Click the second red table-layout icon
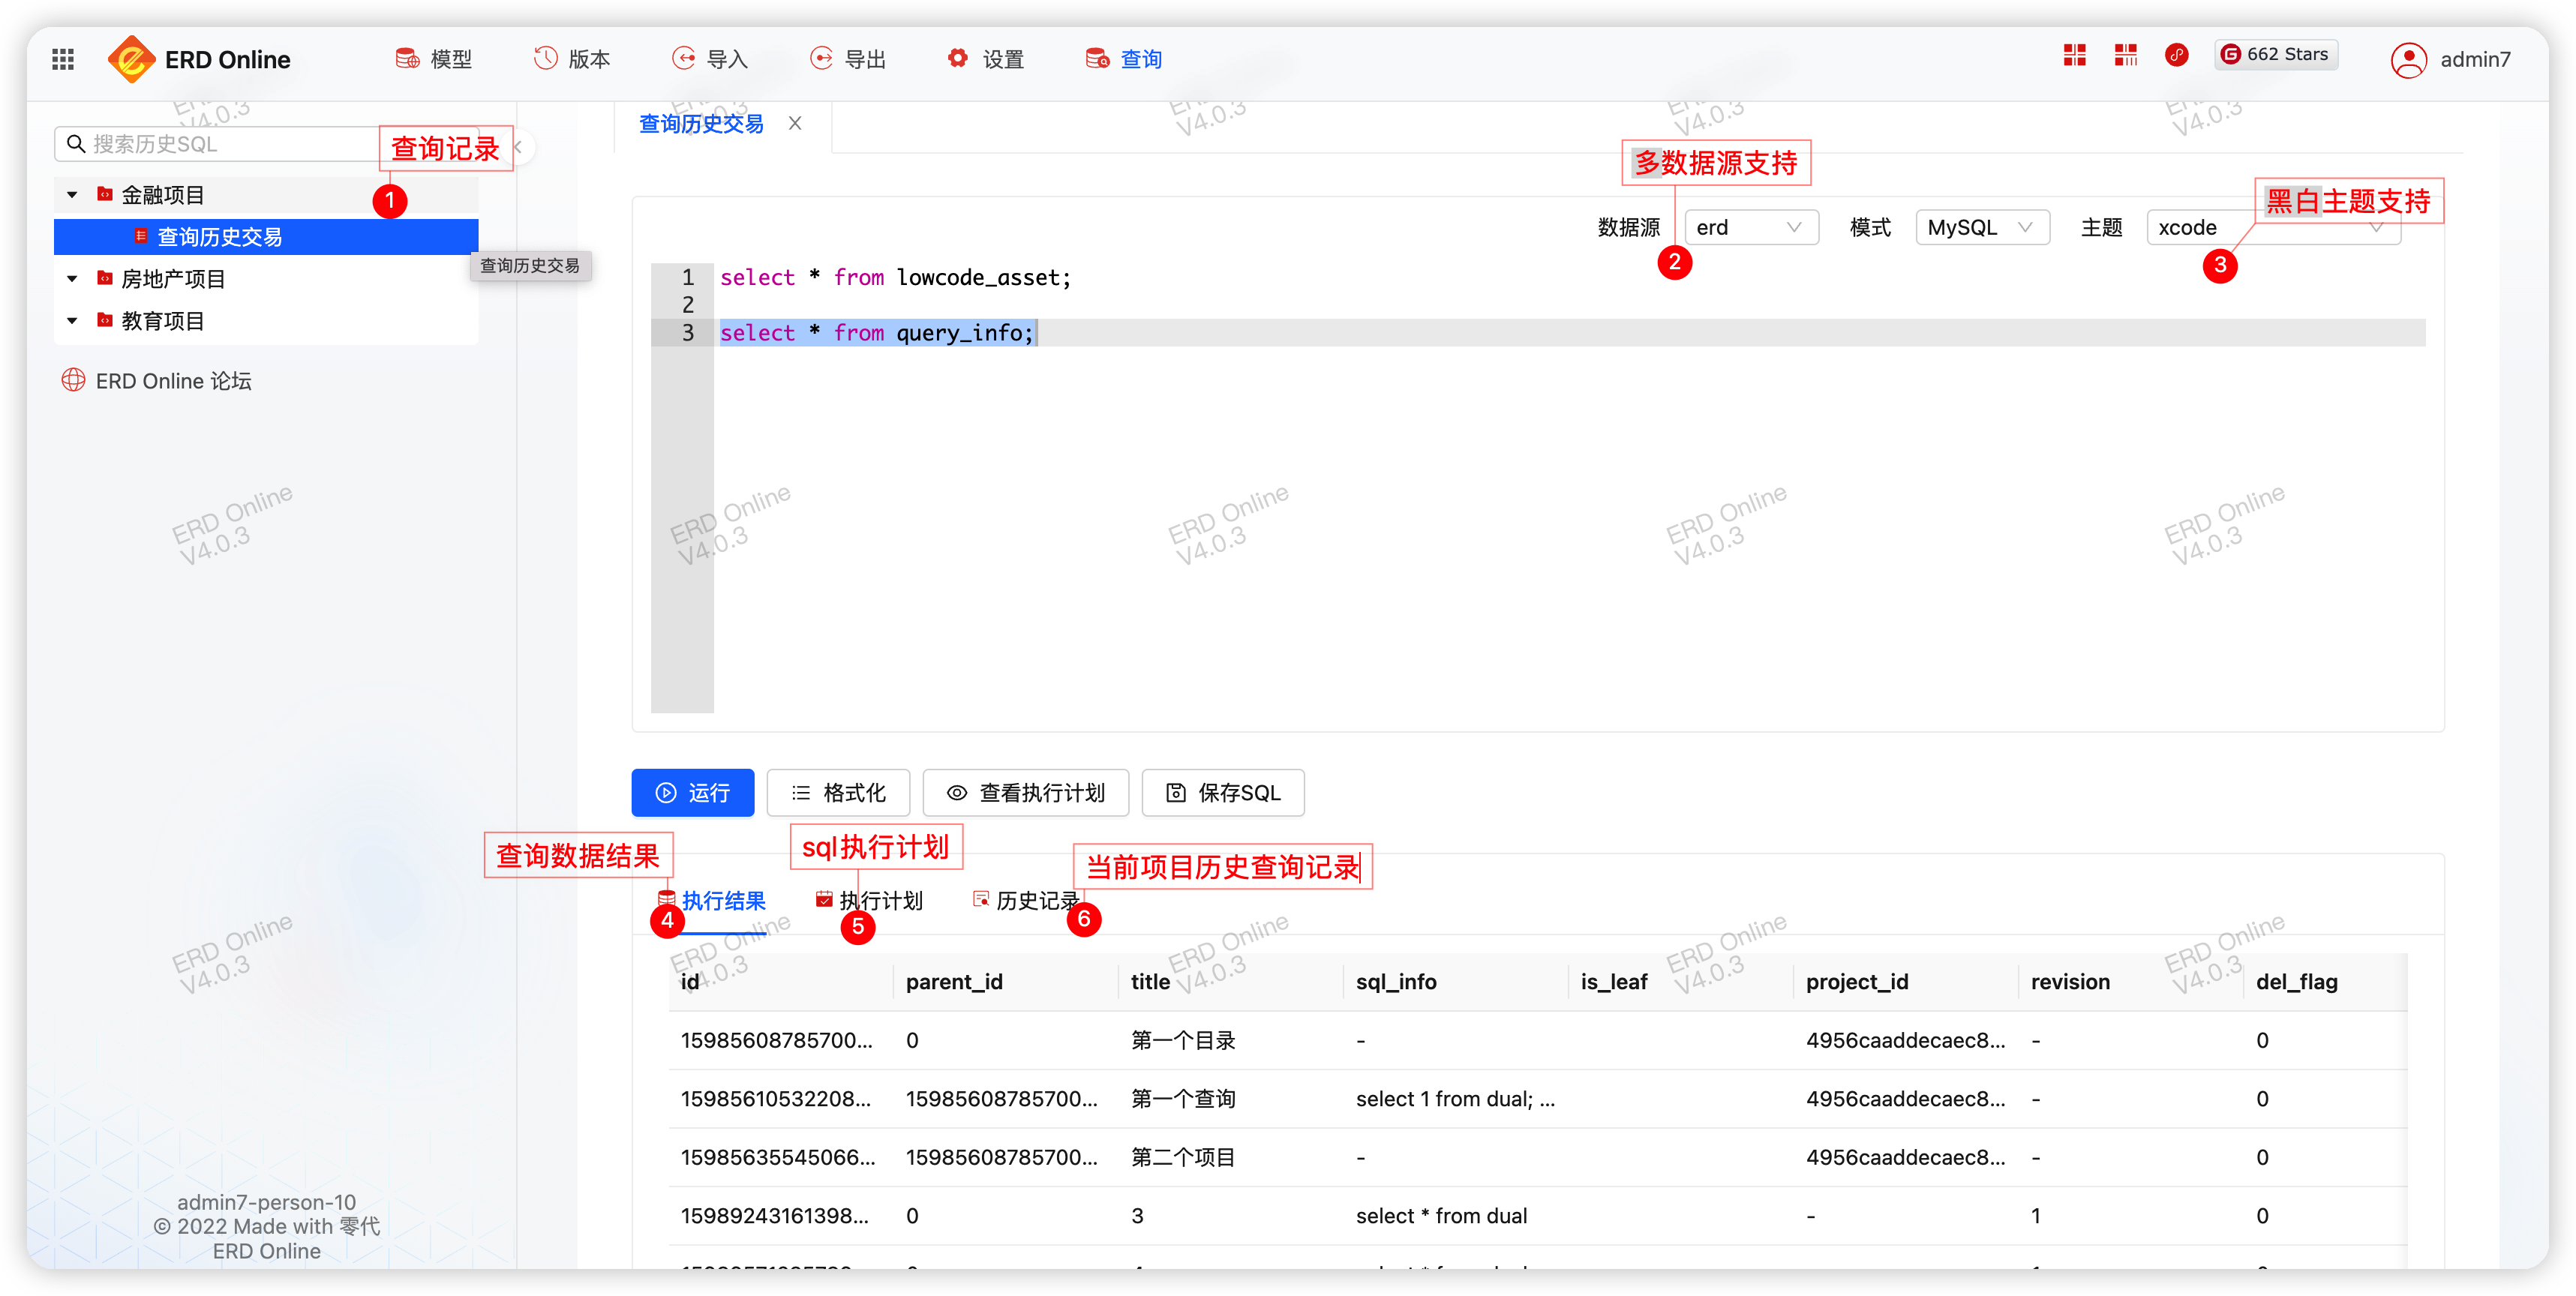This screenshot has height=1296, width=2576. 2125,55
